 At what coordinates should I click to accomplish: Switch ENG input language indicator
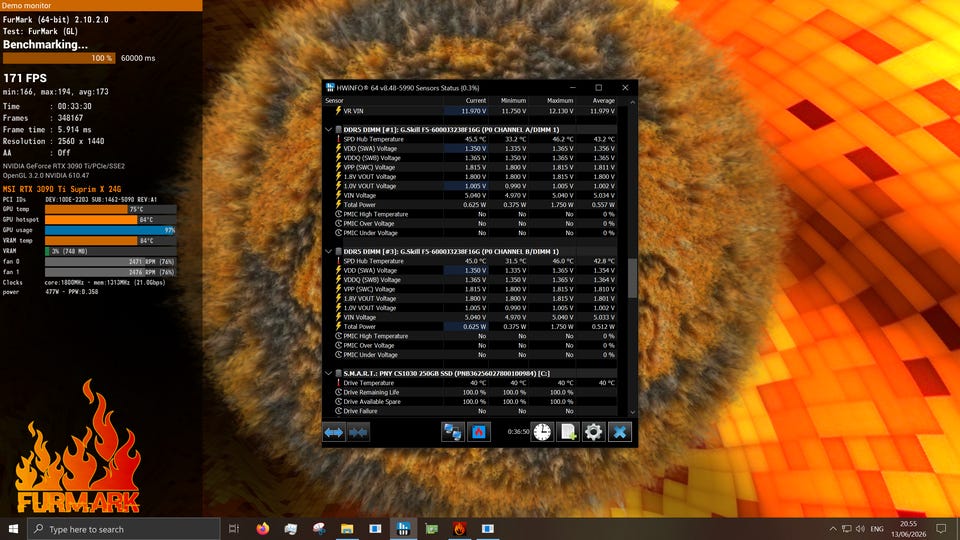click(x=877, y=529)
